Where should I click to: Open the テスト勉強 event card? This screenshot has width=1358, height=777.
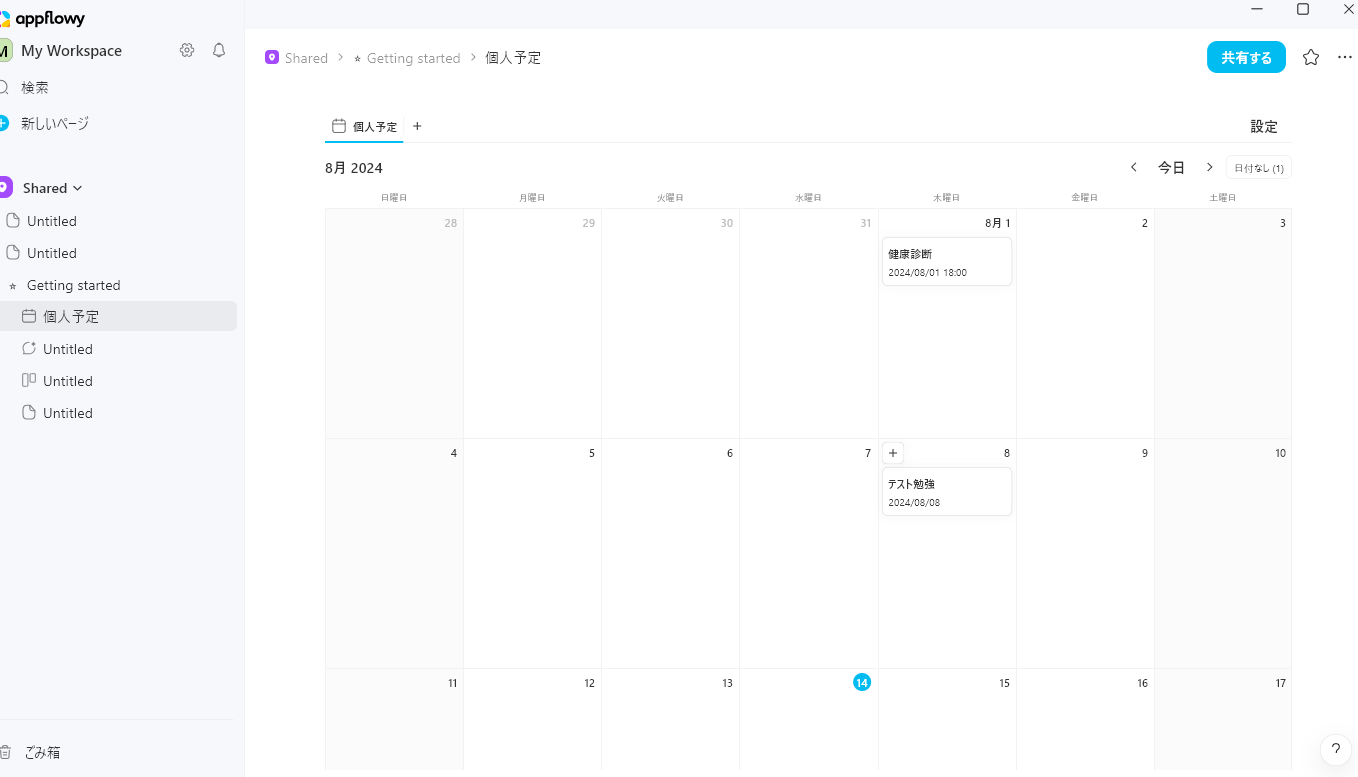pyautogui.click(x=947, y=491)
